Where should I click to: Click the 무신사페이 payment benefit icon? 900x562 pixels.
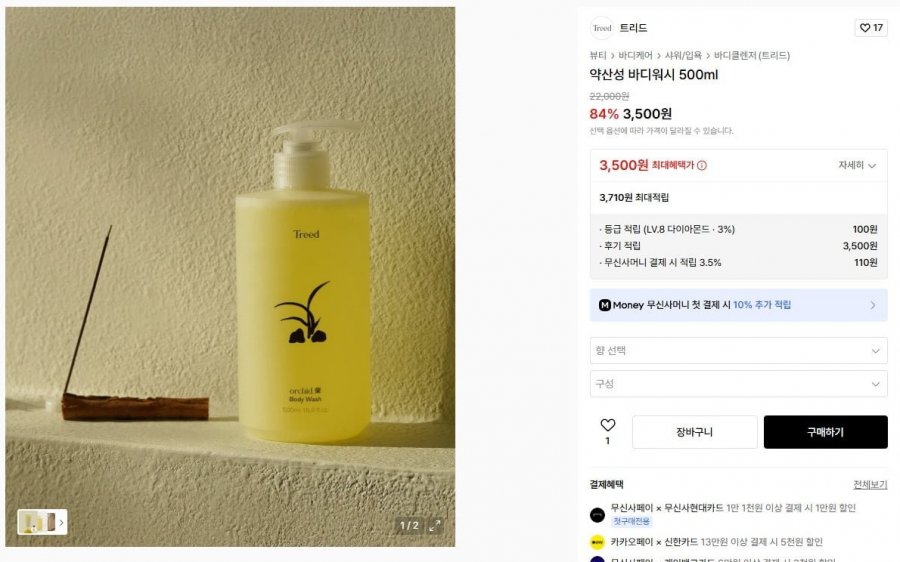point(598,514)
